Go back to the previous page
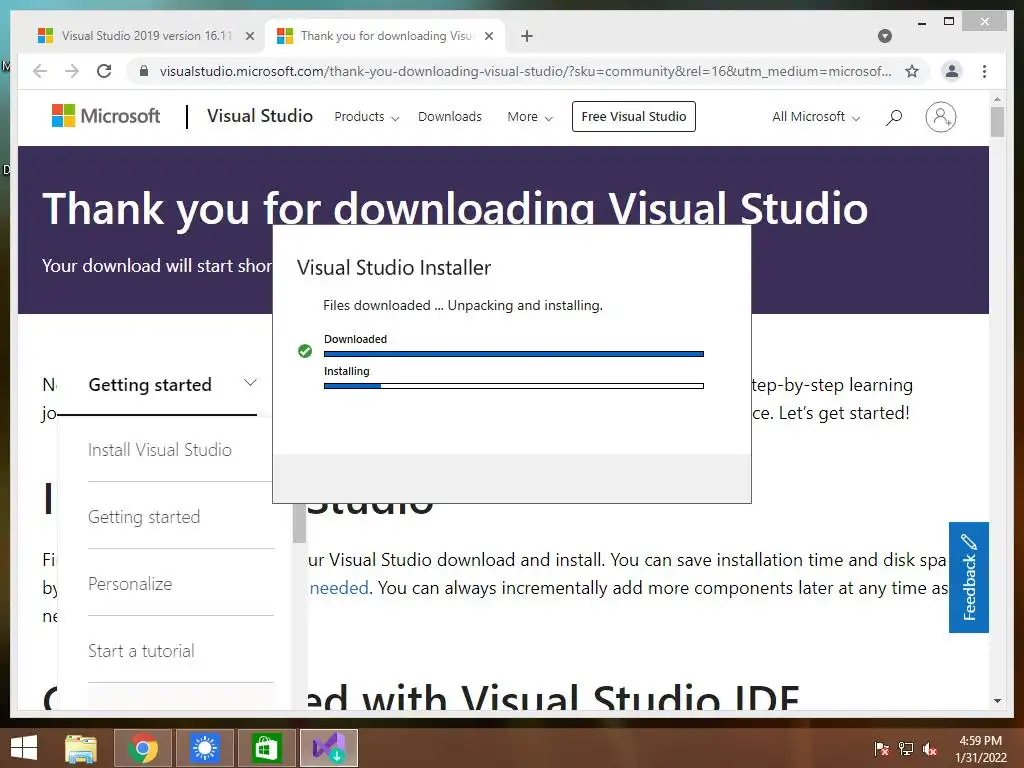The image size is (1024, 768). pos(40,71)
